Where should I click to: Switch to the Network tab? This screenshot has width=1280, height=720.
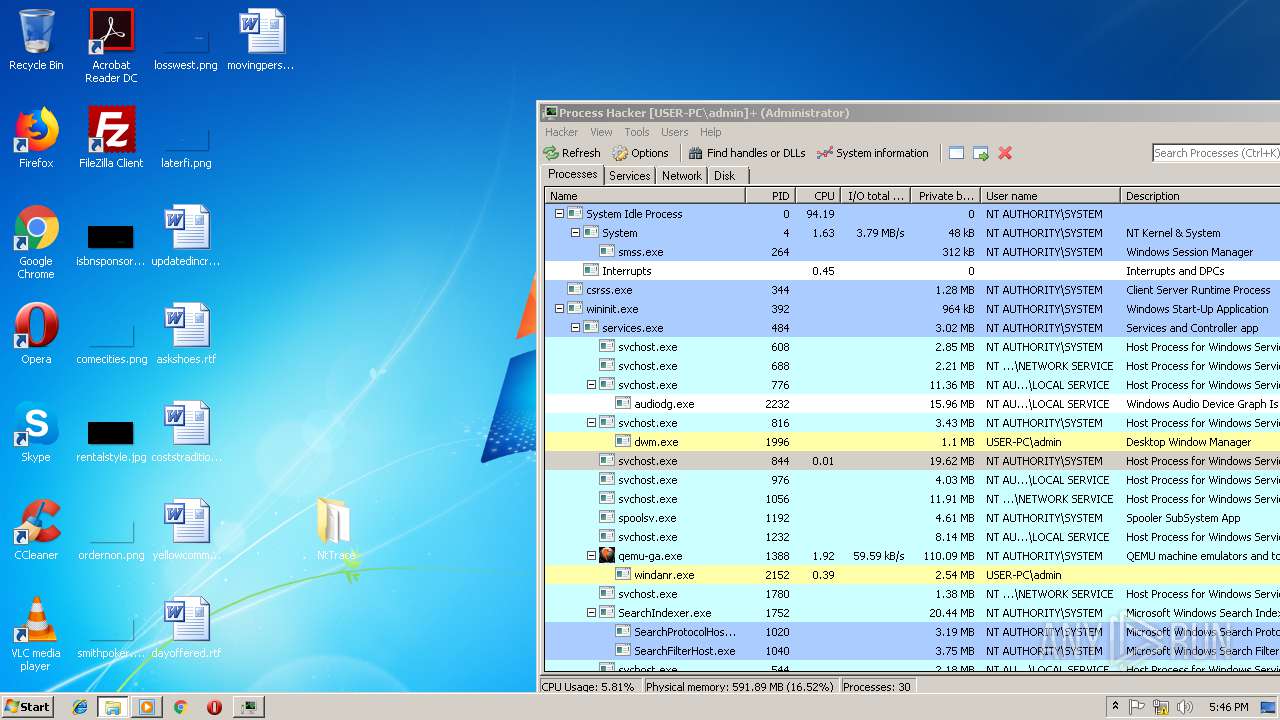(681, 175)
